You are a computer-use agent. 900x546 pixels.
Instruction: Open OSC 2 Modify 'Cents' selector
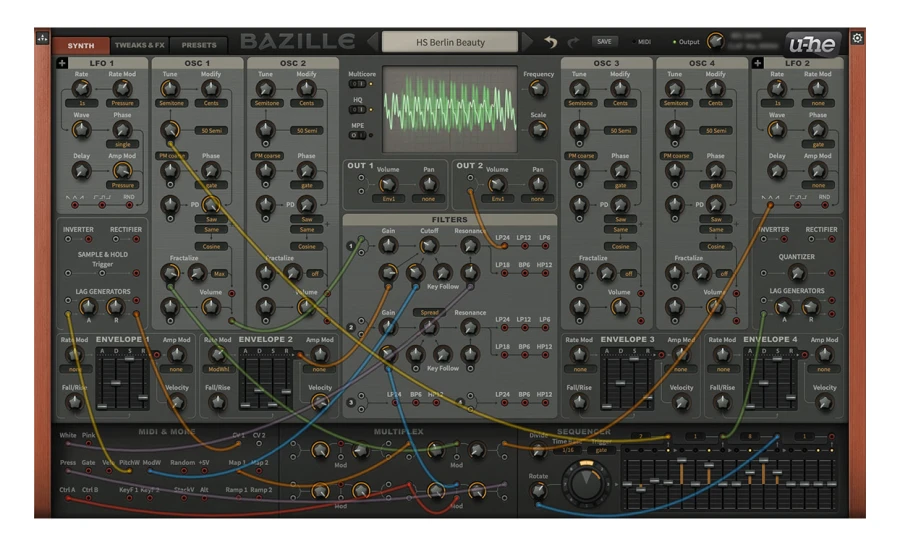[x=307, y=103]
